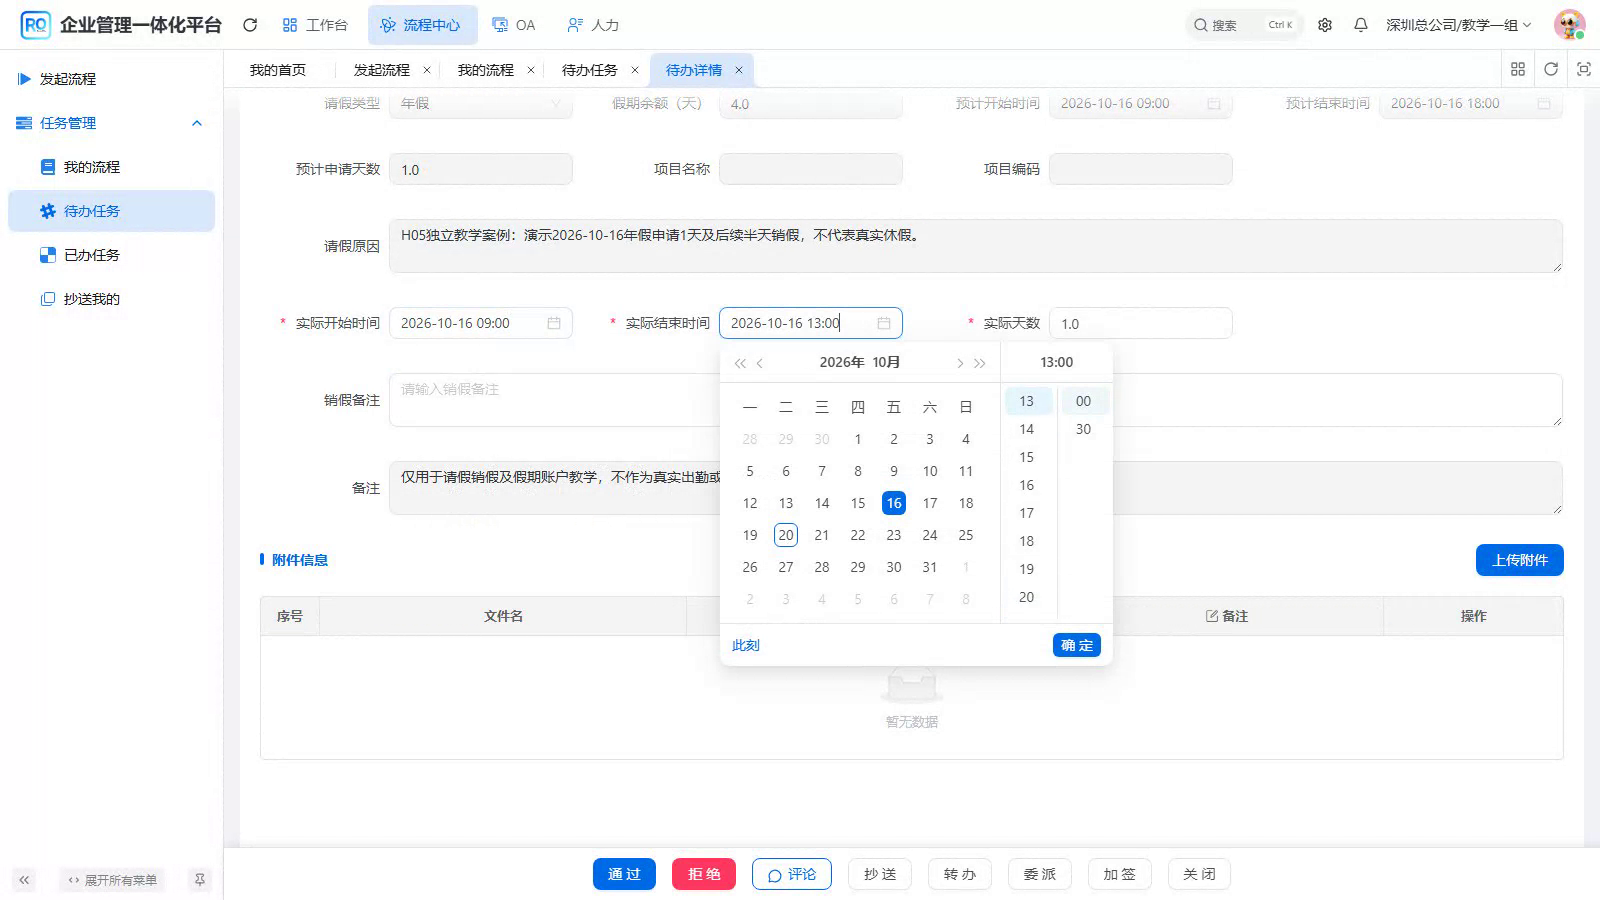This screenshot has width=1600, height=900.
Task: Click 上传附件 button
Action: [1520, 560]
